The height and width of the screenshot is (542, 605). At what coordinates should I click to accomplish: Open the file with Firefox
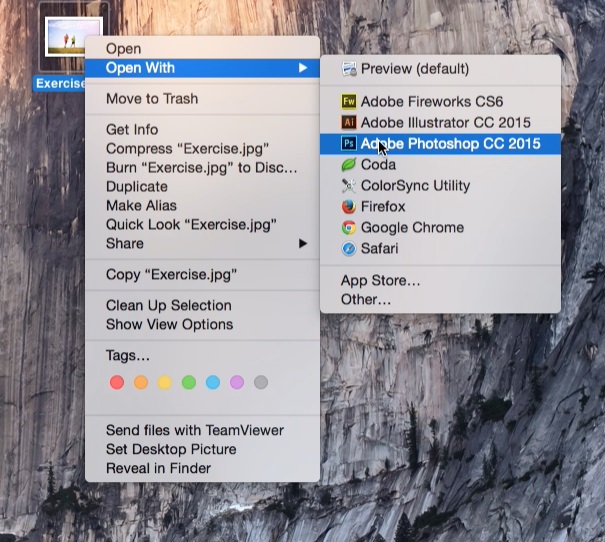(440, 206)
